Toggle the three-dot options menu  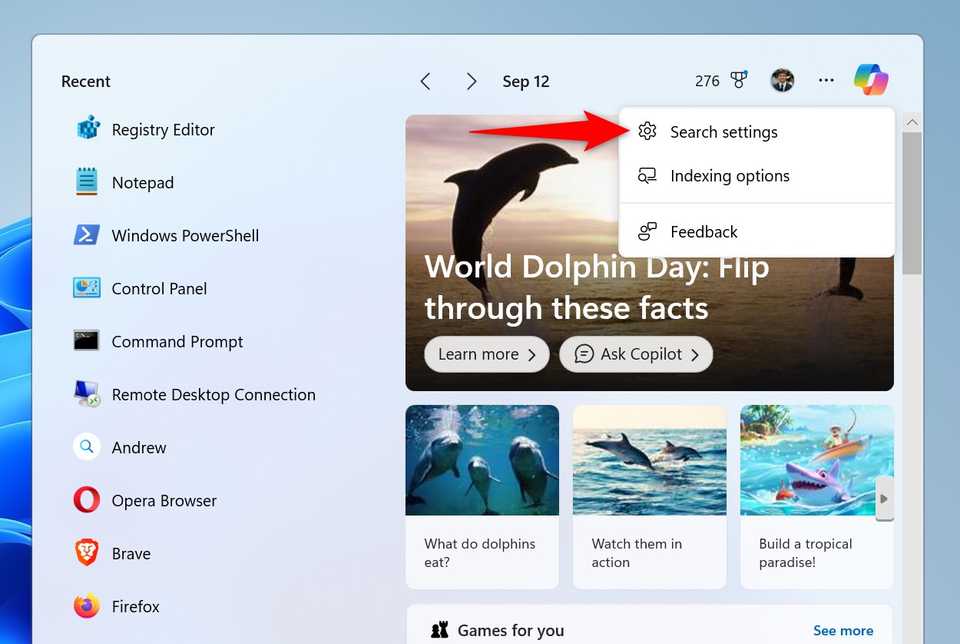[x=826, y=81]
